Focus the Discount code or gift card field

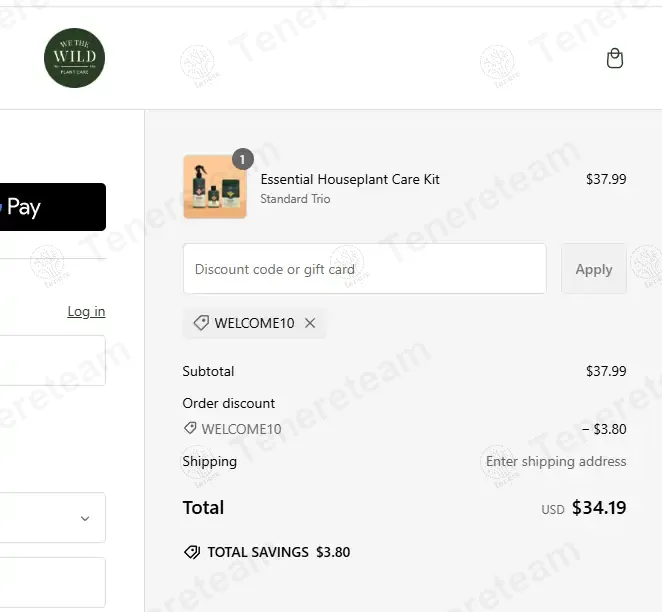[x=364, y=269]
